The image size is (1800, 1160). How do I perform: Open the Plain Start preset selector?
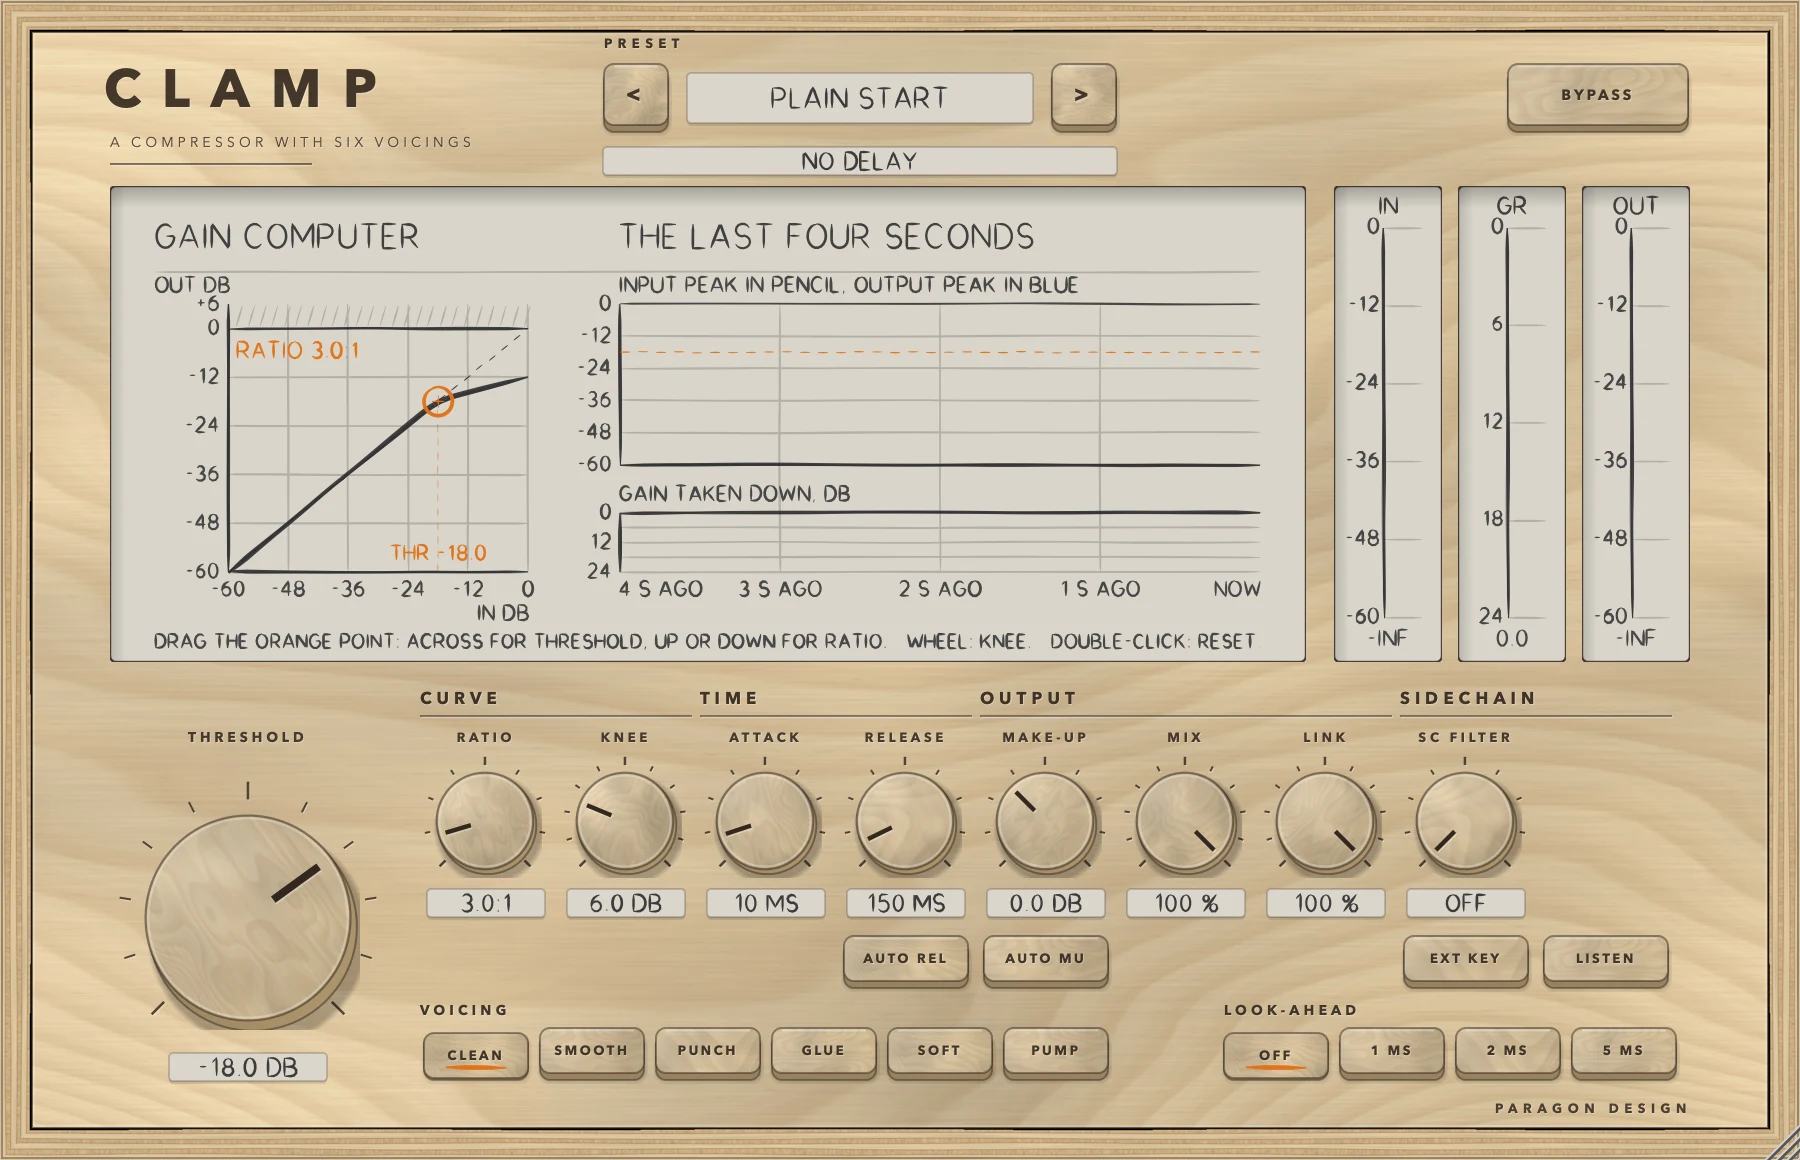click(859, 98)
